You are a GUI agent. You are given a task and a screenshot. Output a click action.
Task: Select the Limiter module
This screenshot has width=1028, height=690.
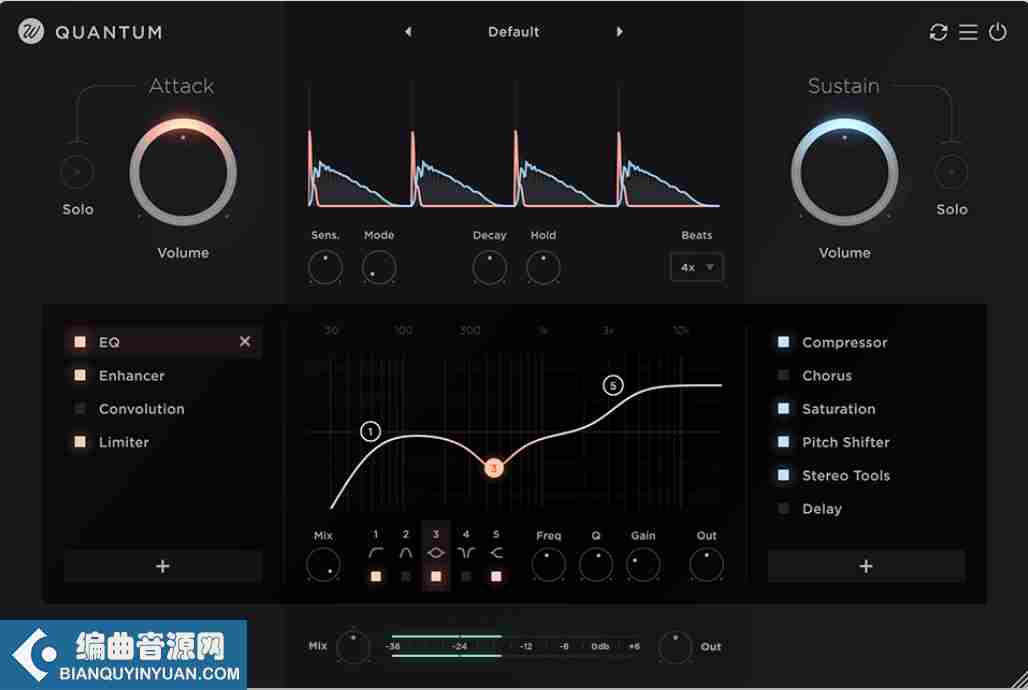coord(124,443)
